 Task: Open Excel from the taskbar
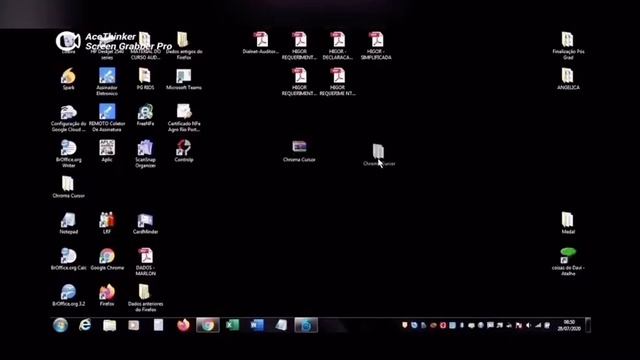pos(233,325)
